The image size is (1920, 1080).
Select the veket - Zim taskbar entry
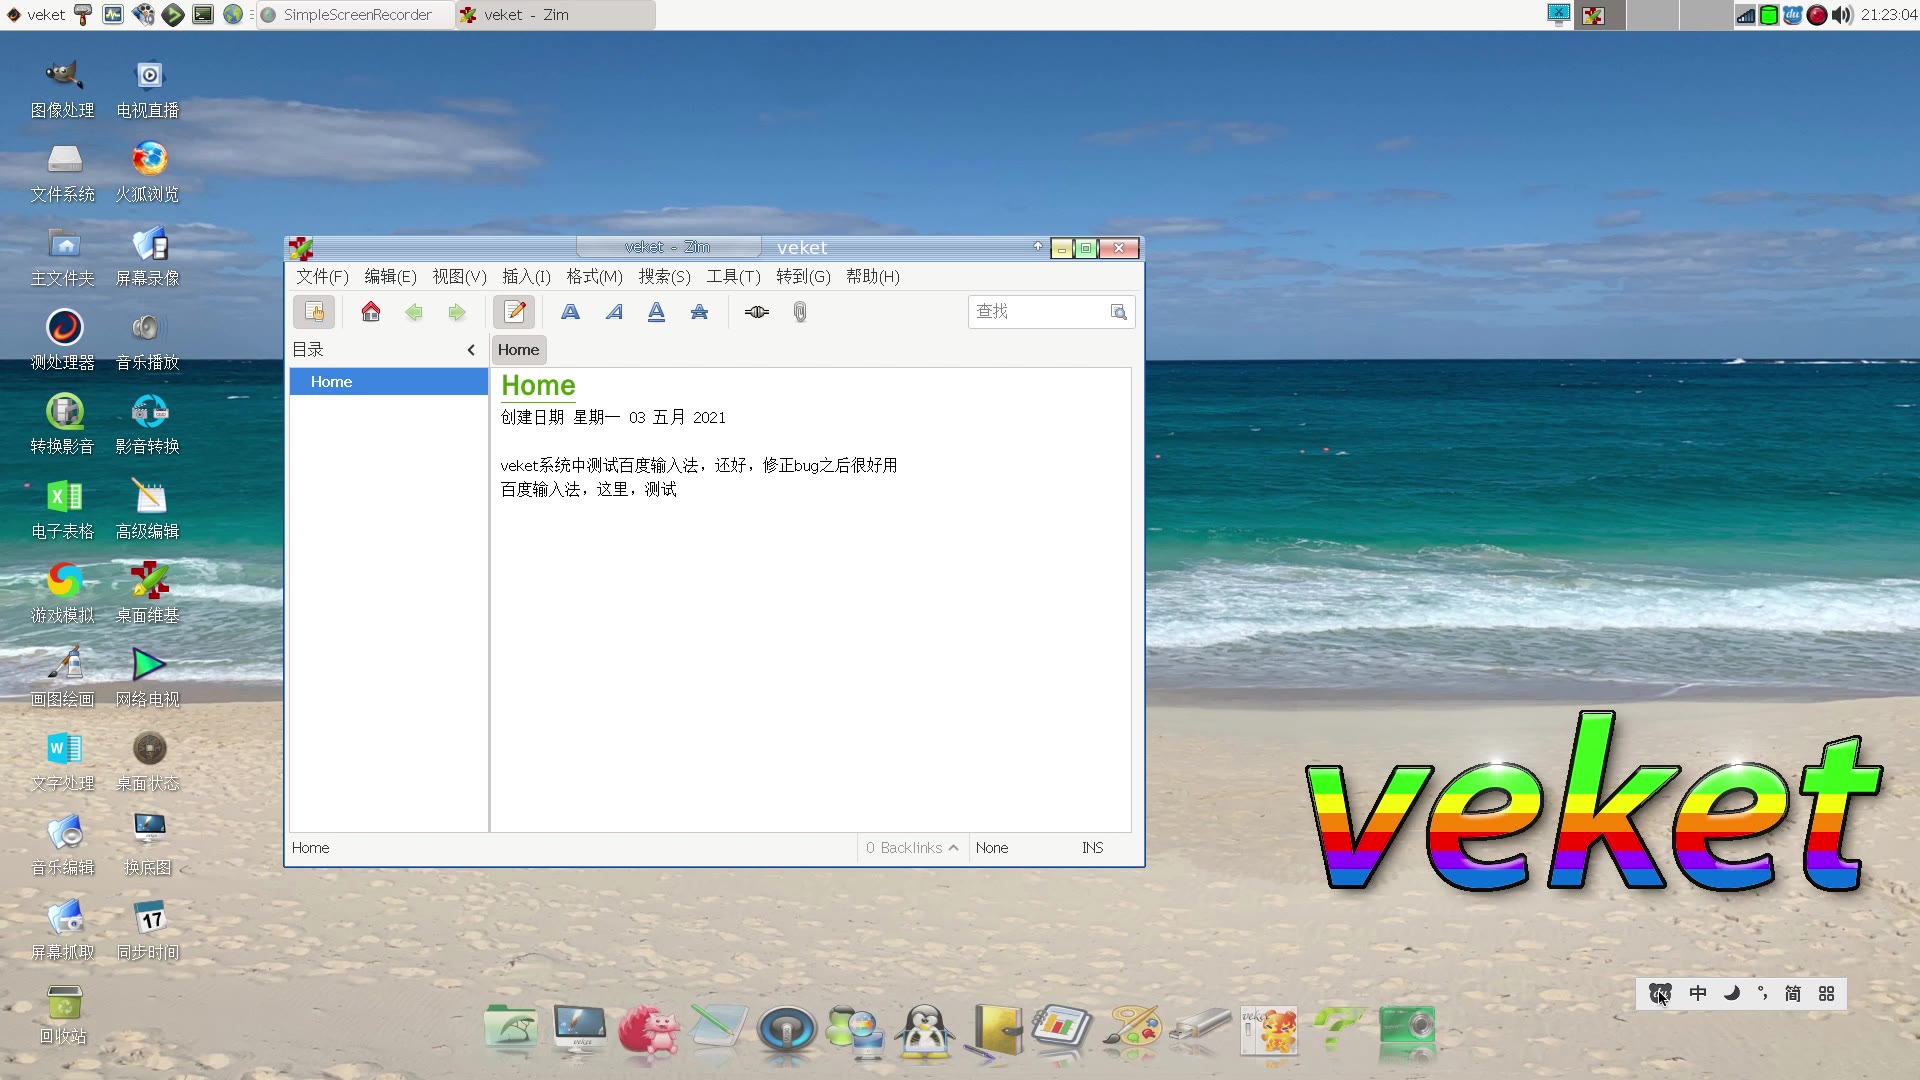pos(556,15)
